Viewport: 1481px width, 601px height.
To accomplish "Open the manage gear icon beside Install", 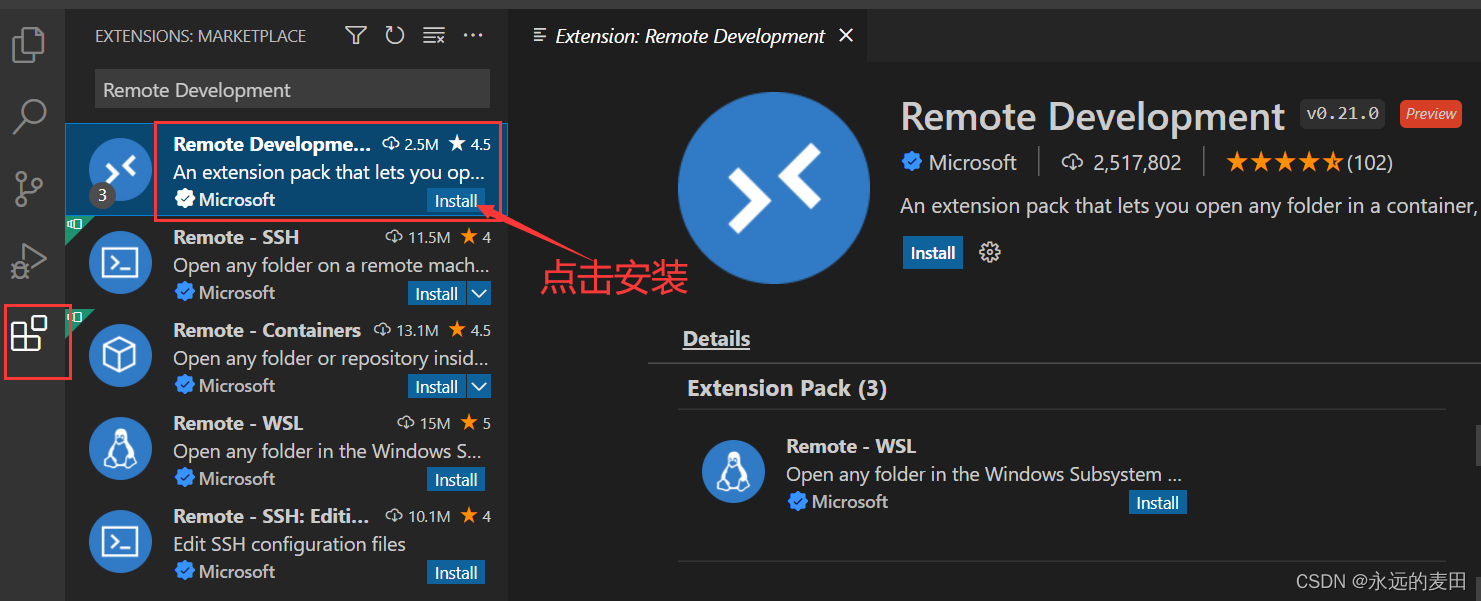I will click(990, 252).
